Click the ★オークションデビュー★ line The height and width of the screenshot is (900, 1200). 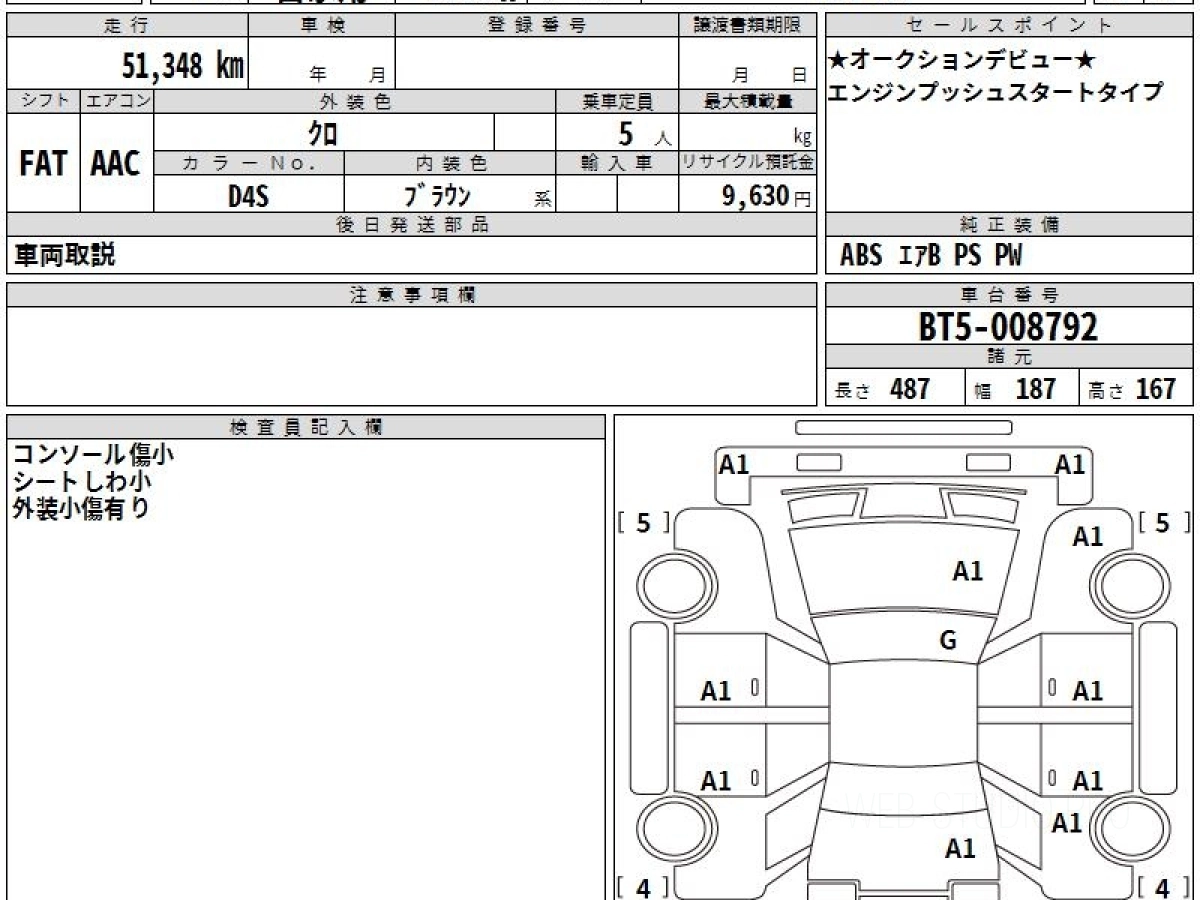click(x=961, y=60)
